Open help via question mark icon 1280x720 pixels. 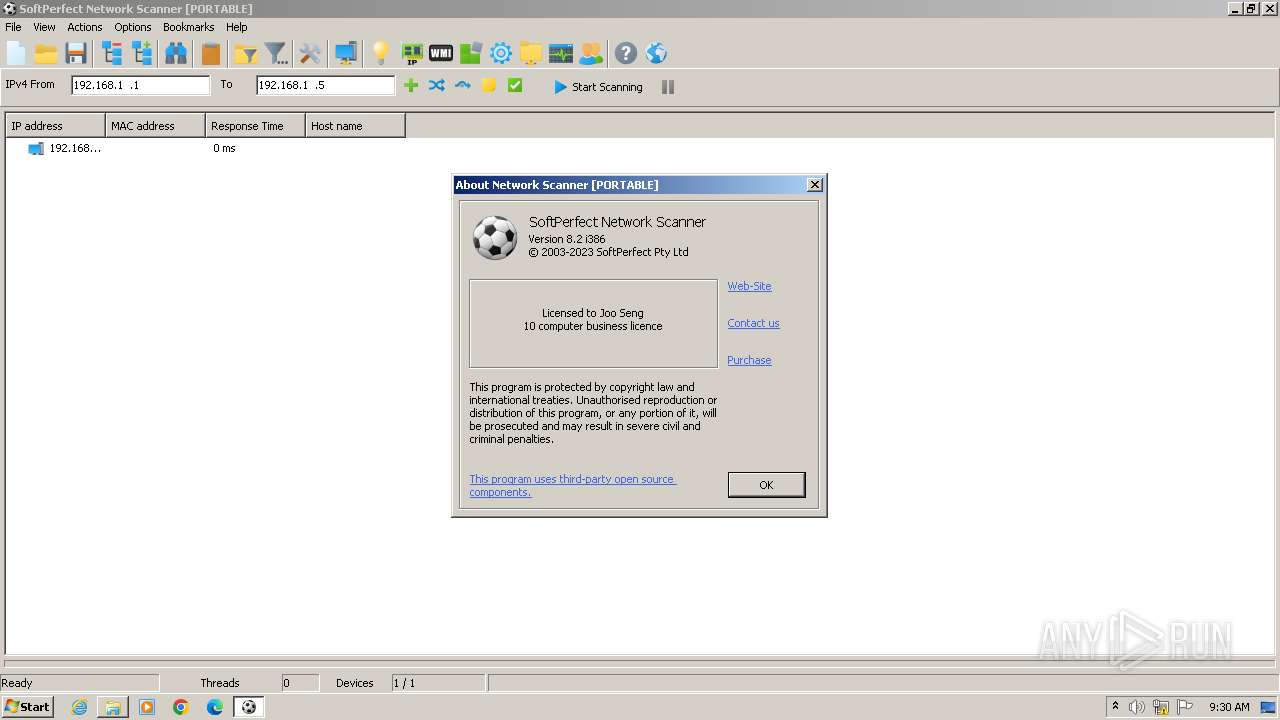[x=626, y=53]
